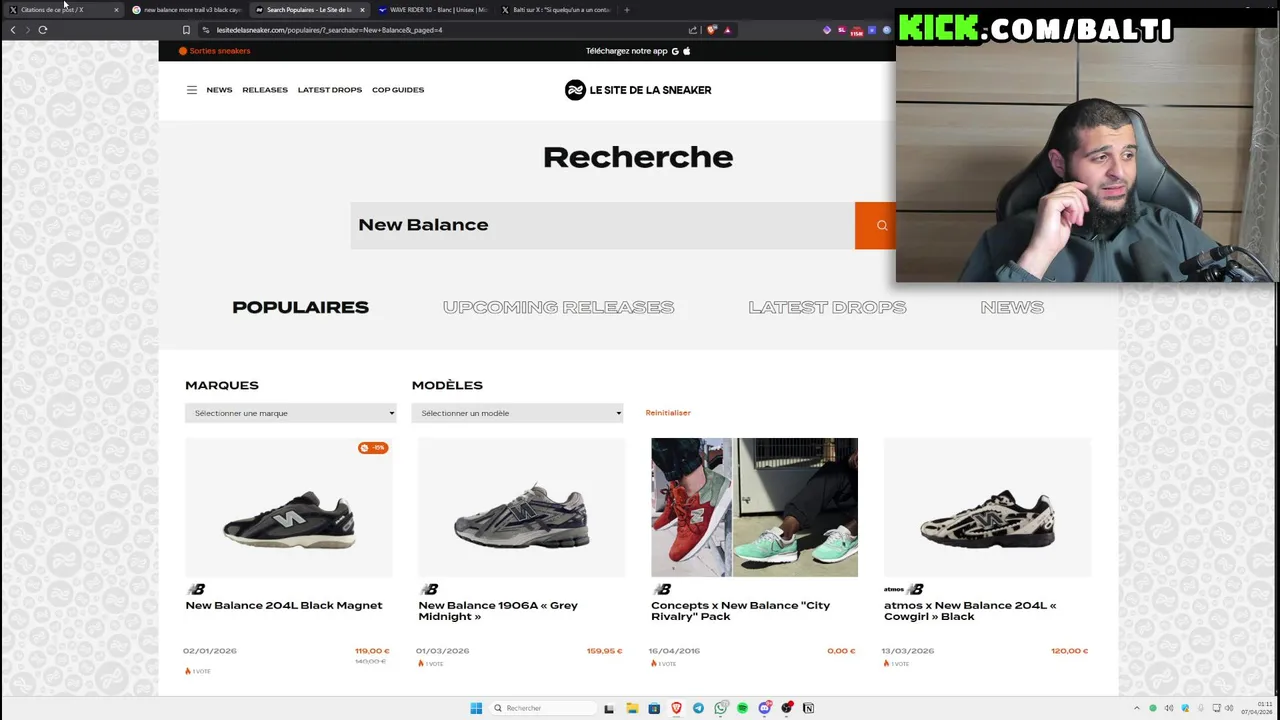Click the browser address bar URL

(x=330, y=30)
